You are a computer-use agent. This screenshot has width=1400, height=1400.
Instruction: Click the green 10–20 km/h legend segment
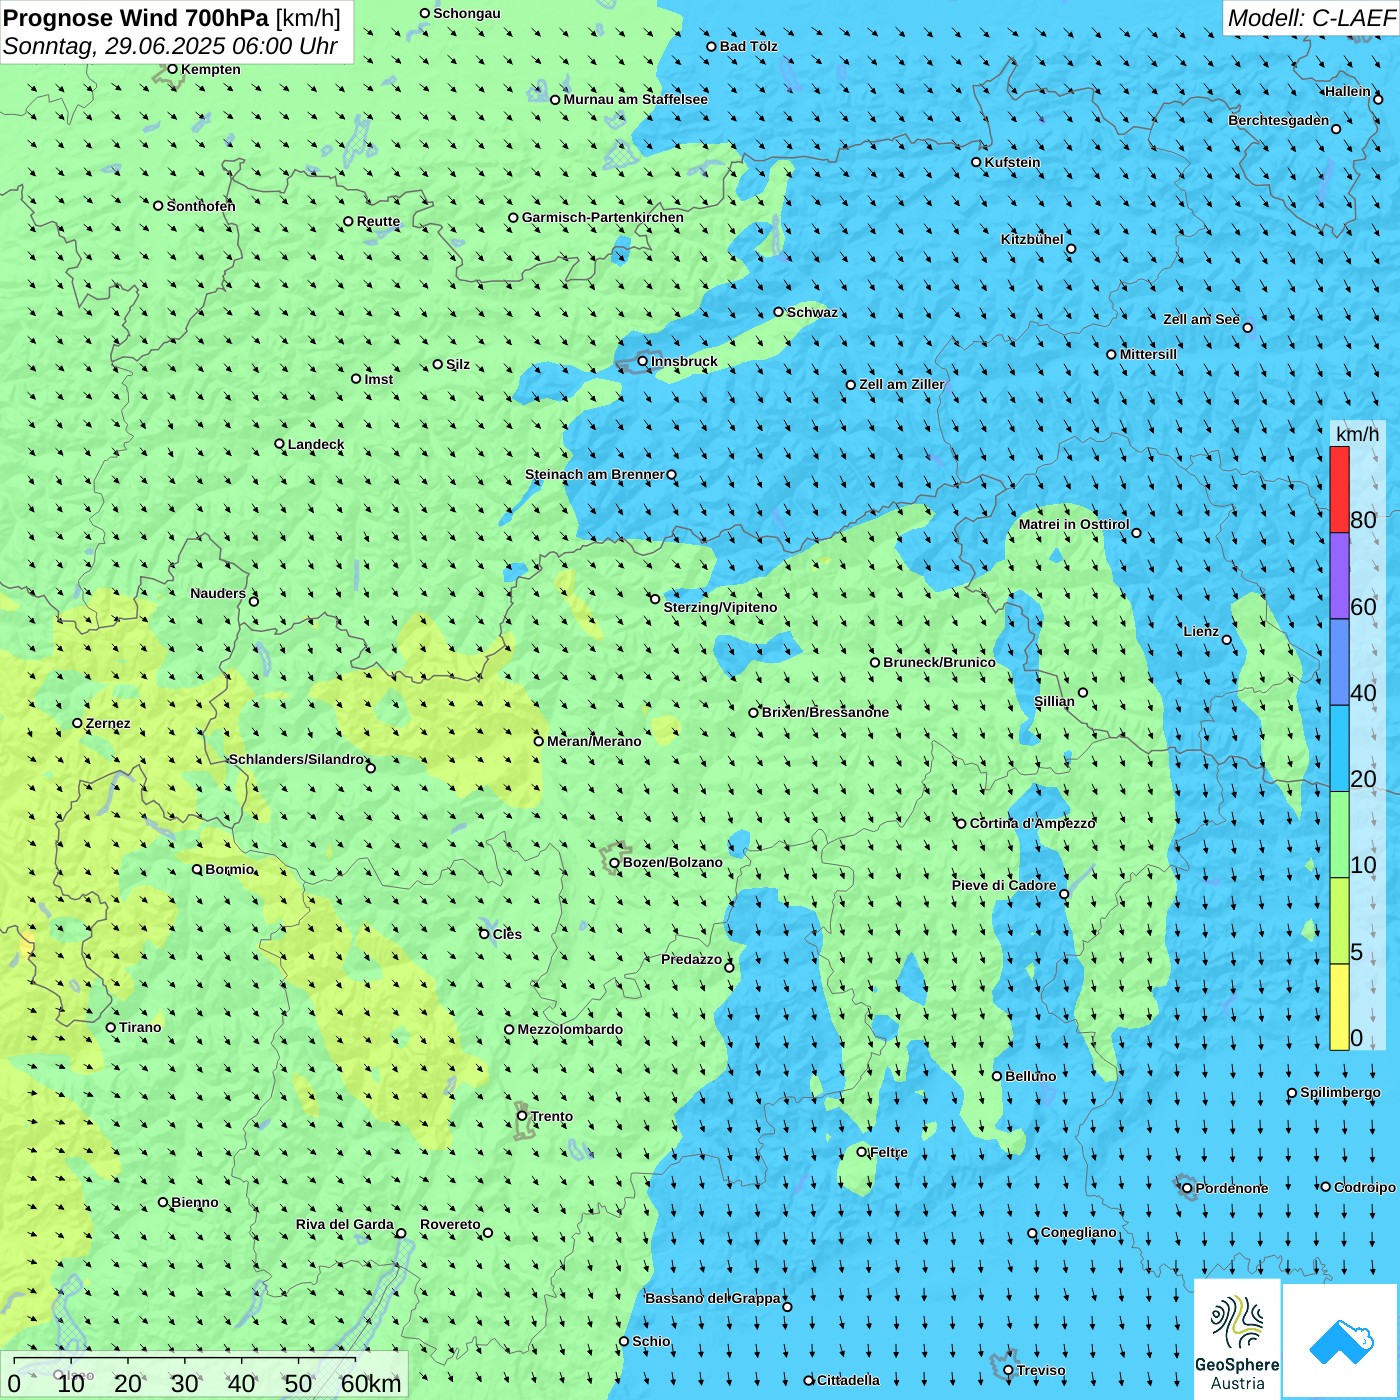1339,835
